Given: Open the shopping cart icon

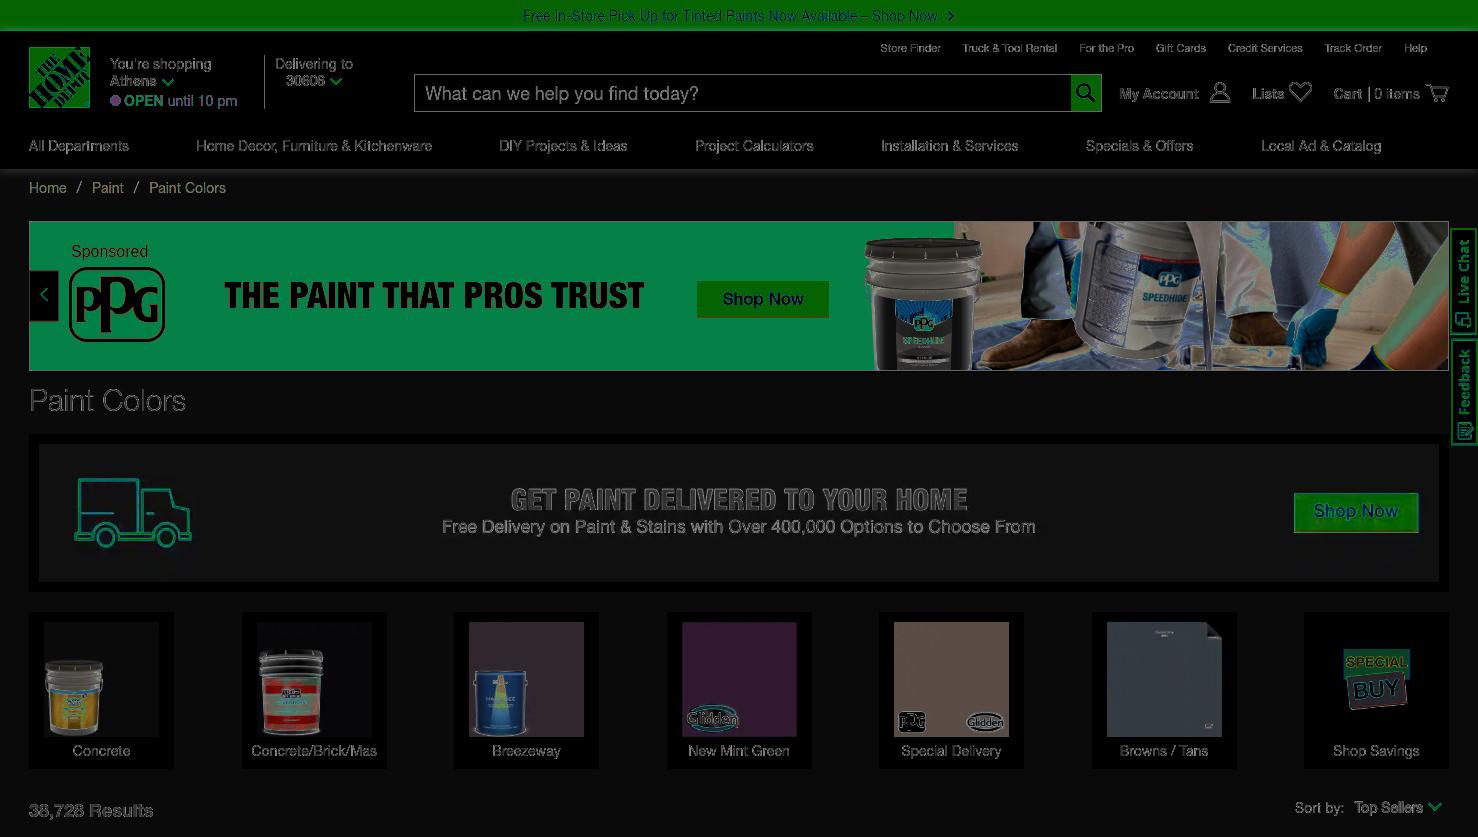Looking at the screenshot, I should [x=1437, y=93].
